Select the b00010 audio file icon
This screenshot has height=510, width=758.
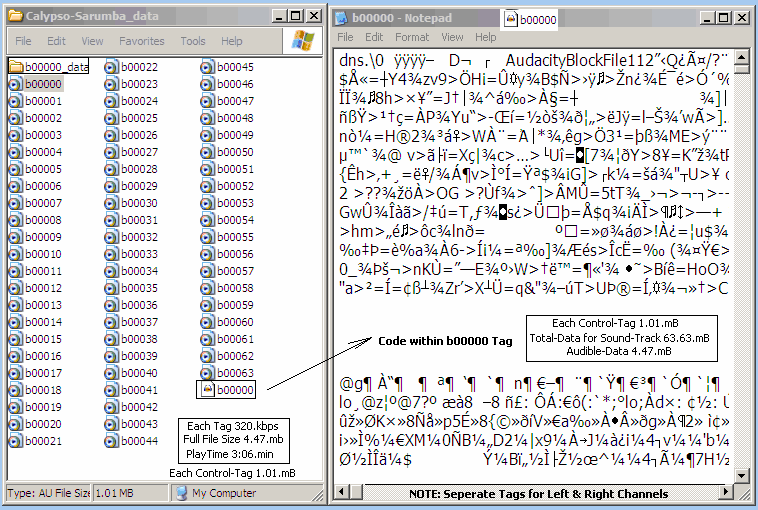click(16, 254)
